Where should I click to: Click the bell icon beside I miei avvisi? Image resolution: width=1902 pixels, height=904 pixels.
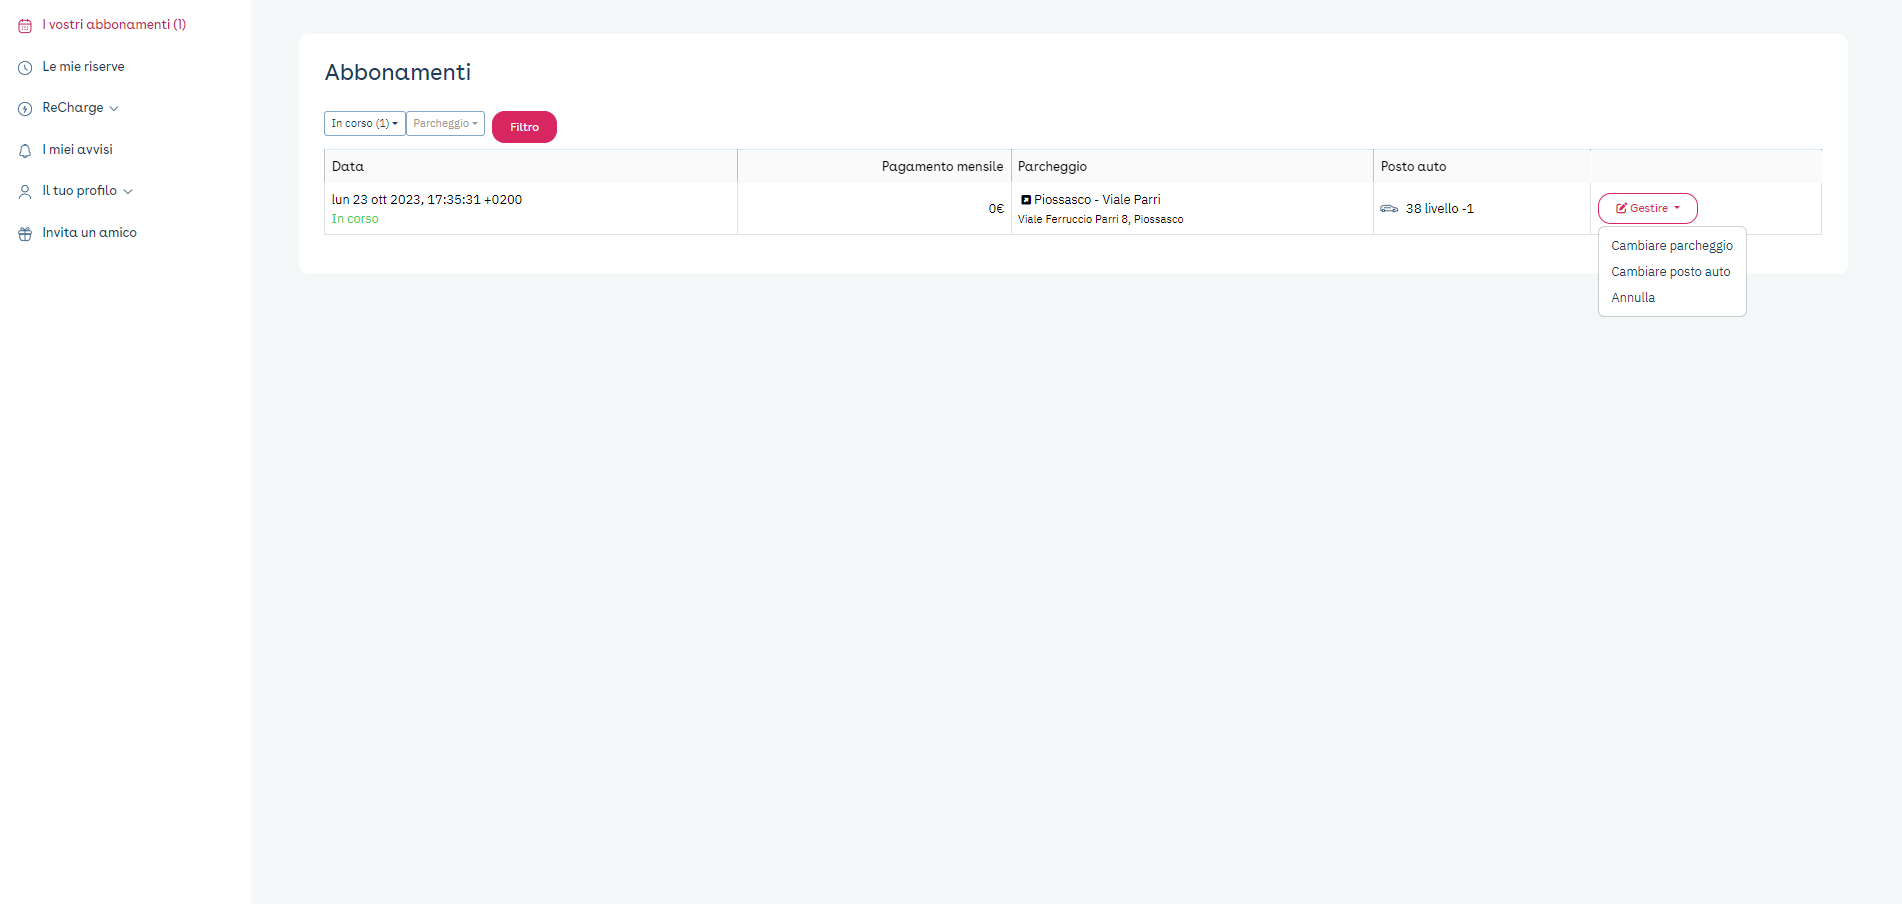tap(25, 151)
